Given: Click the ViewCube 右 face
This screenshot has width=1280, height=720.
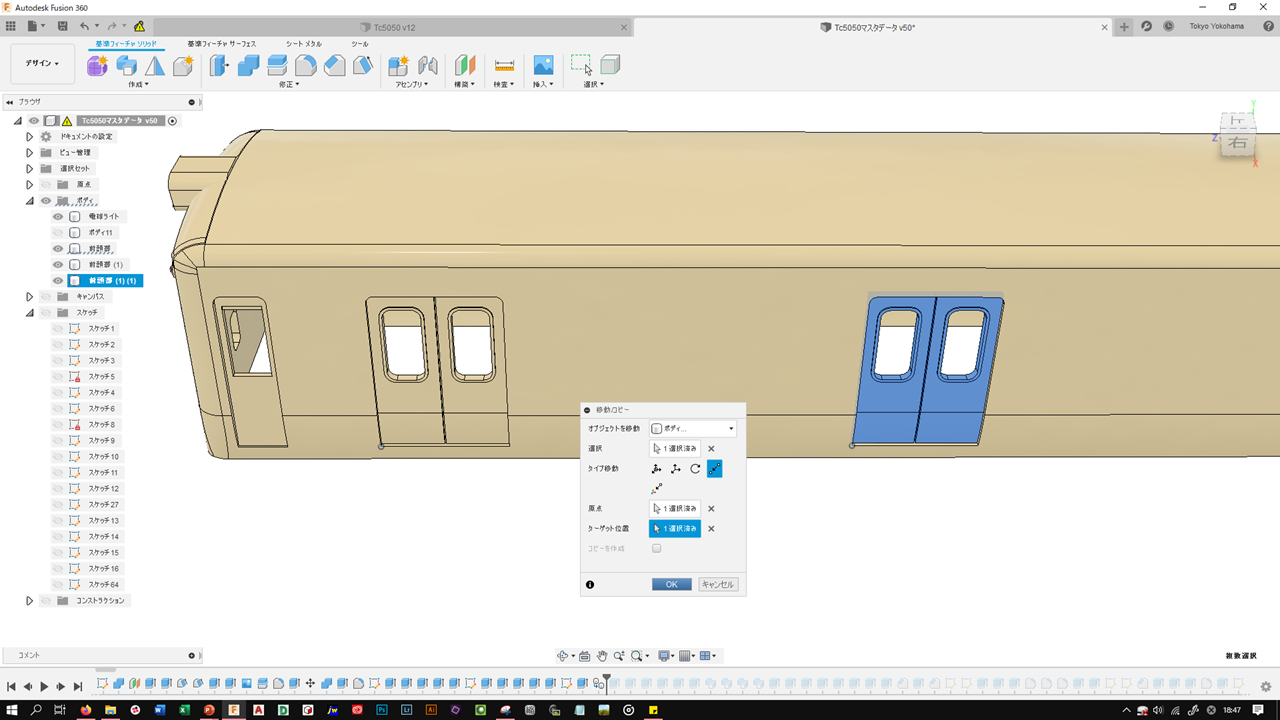Looking at the screenshot, I should (1238, 143).
